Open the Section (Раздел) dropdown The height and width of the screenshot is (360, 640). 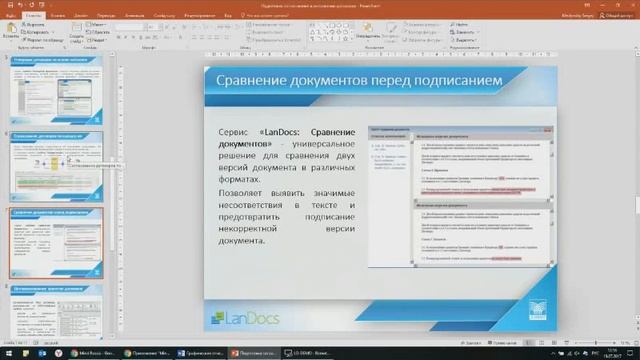97,40
